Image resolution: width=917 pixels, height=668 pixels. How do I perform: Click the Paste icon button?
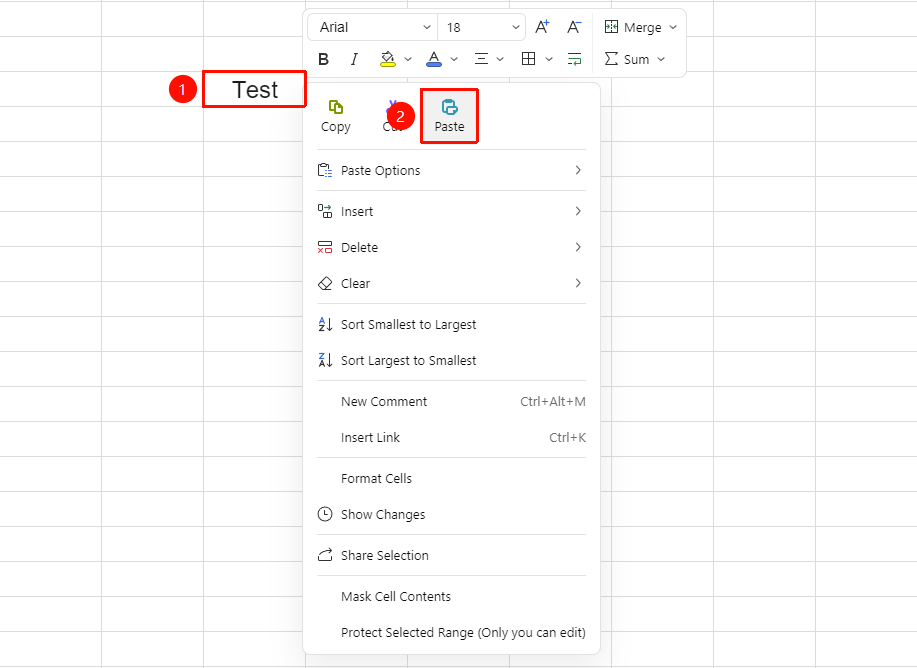pyautogui.click(x=449, y=116)
